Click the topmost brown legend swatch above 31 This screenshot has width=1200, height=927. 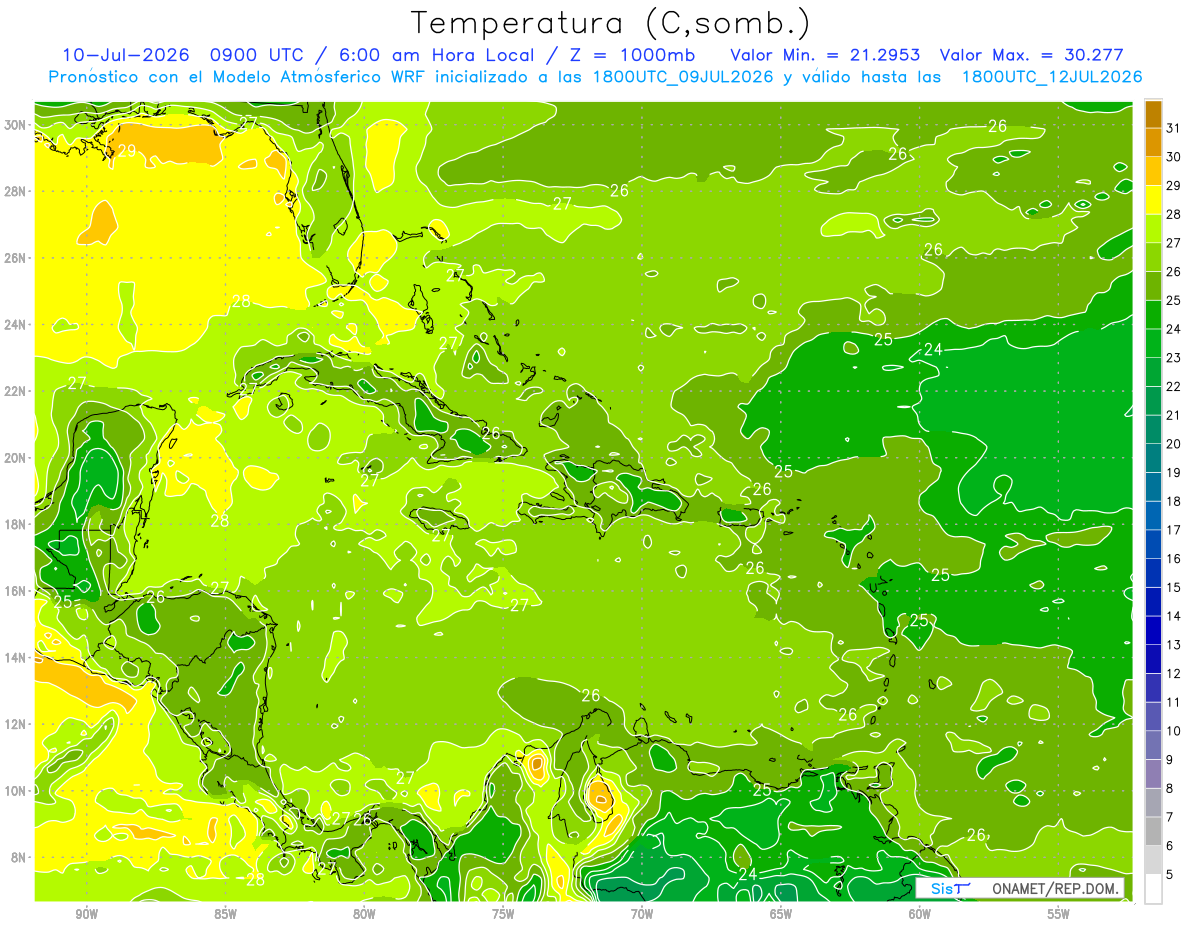1153,114
